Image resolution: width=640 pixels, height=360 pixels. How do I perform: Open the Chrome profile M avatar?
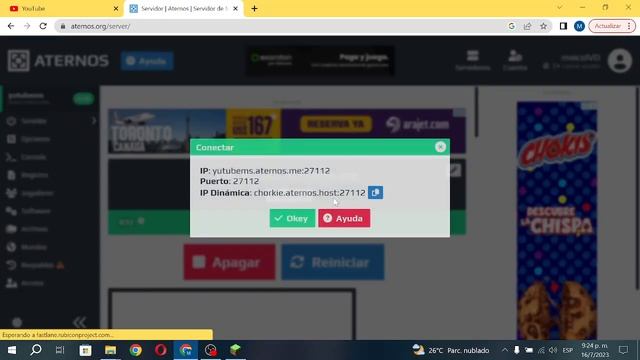coord(579,26)
